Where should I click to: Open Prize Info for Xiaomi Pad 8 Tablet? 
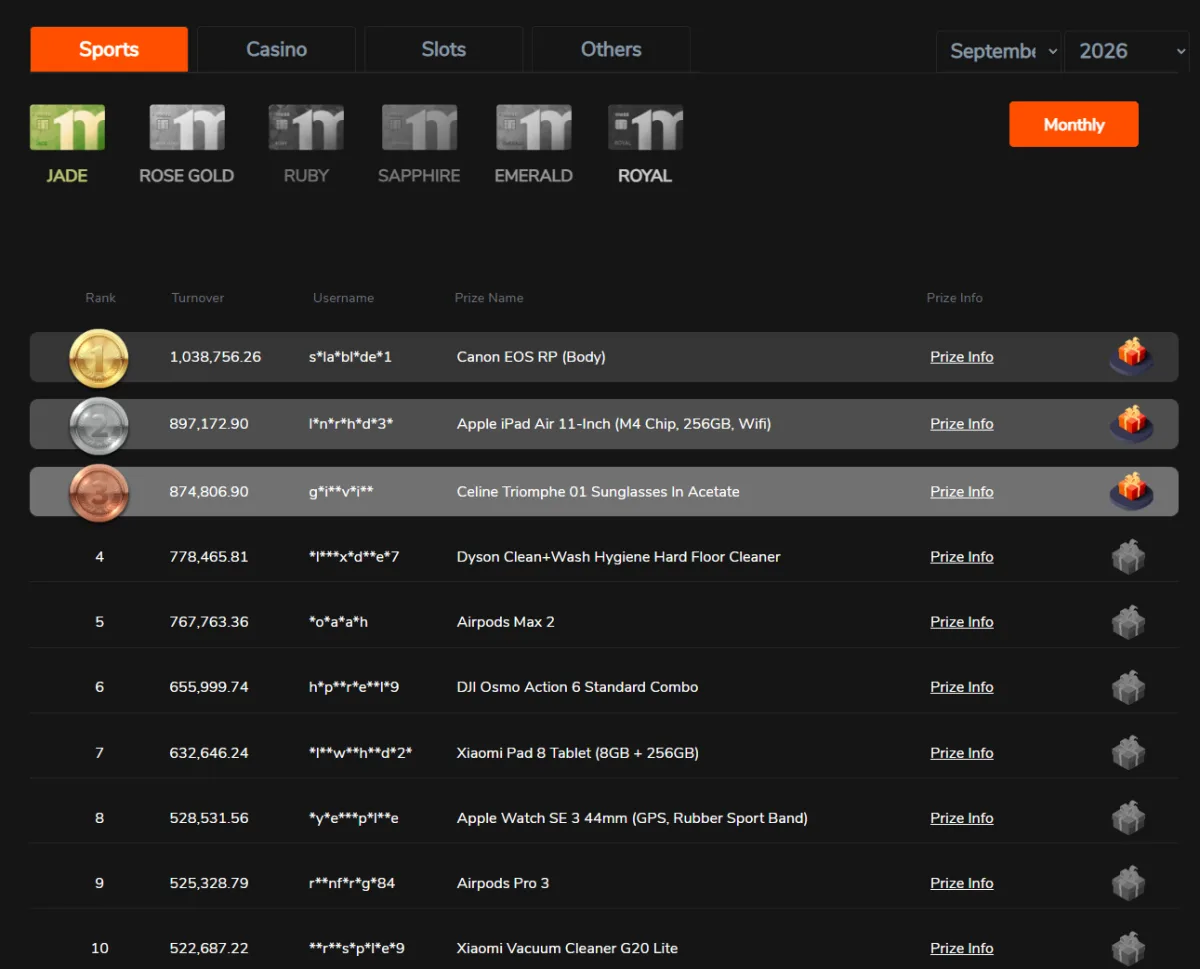(962, 753)
